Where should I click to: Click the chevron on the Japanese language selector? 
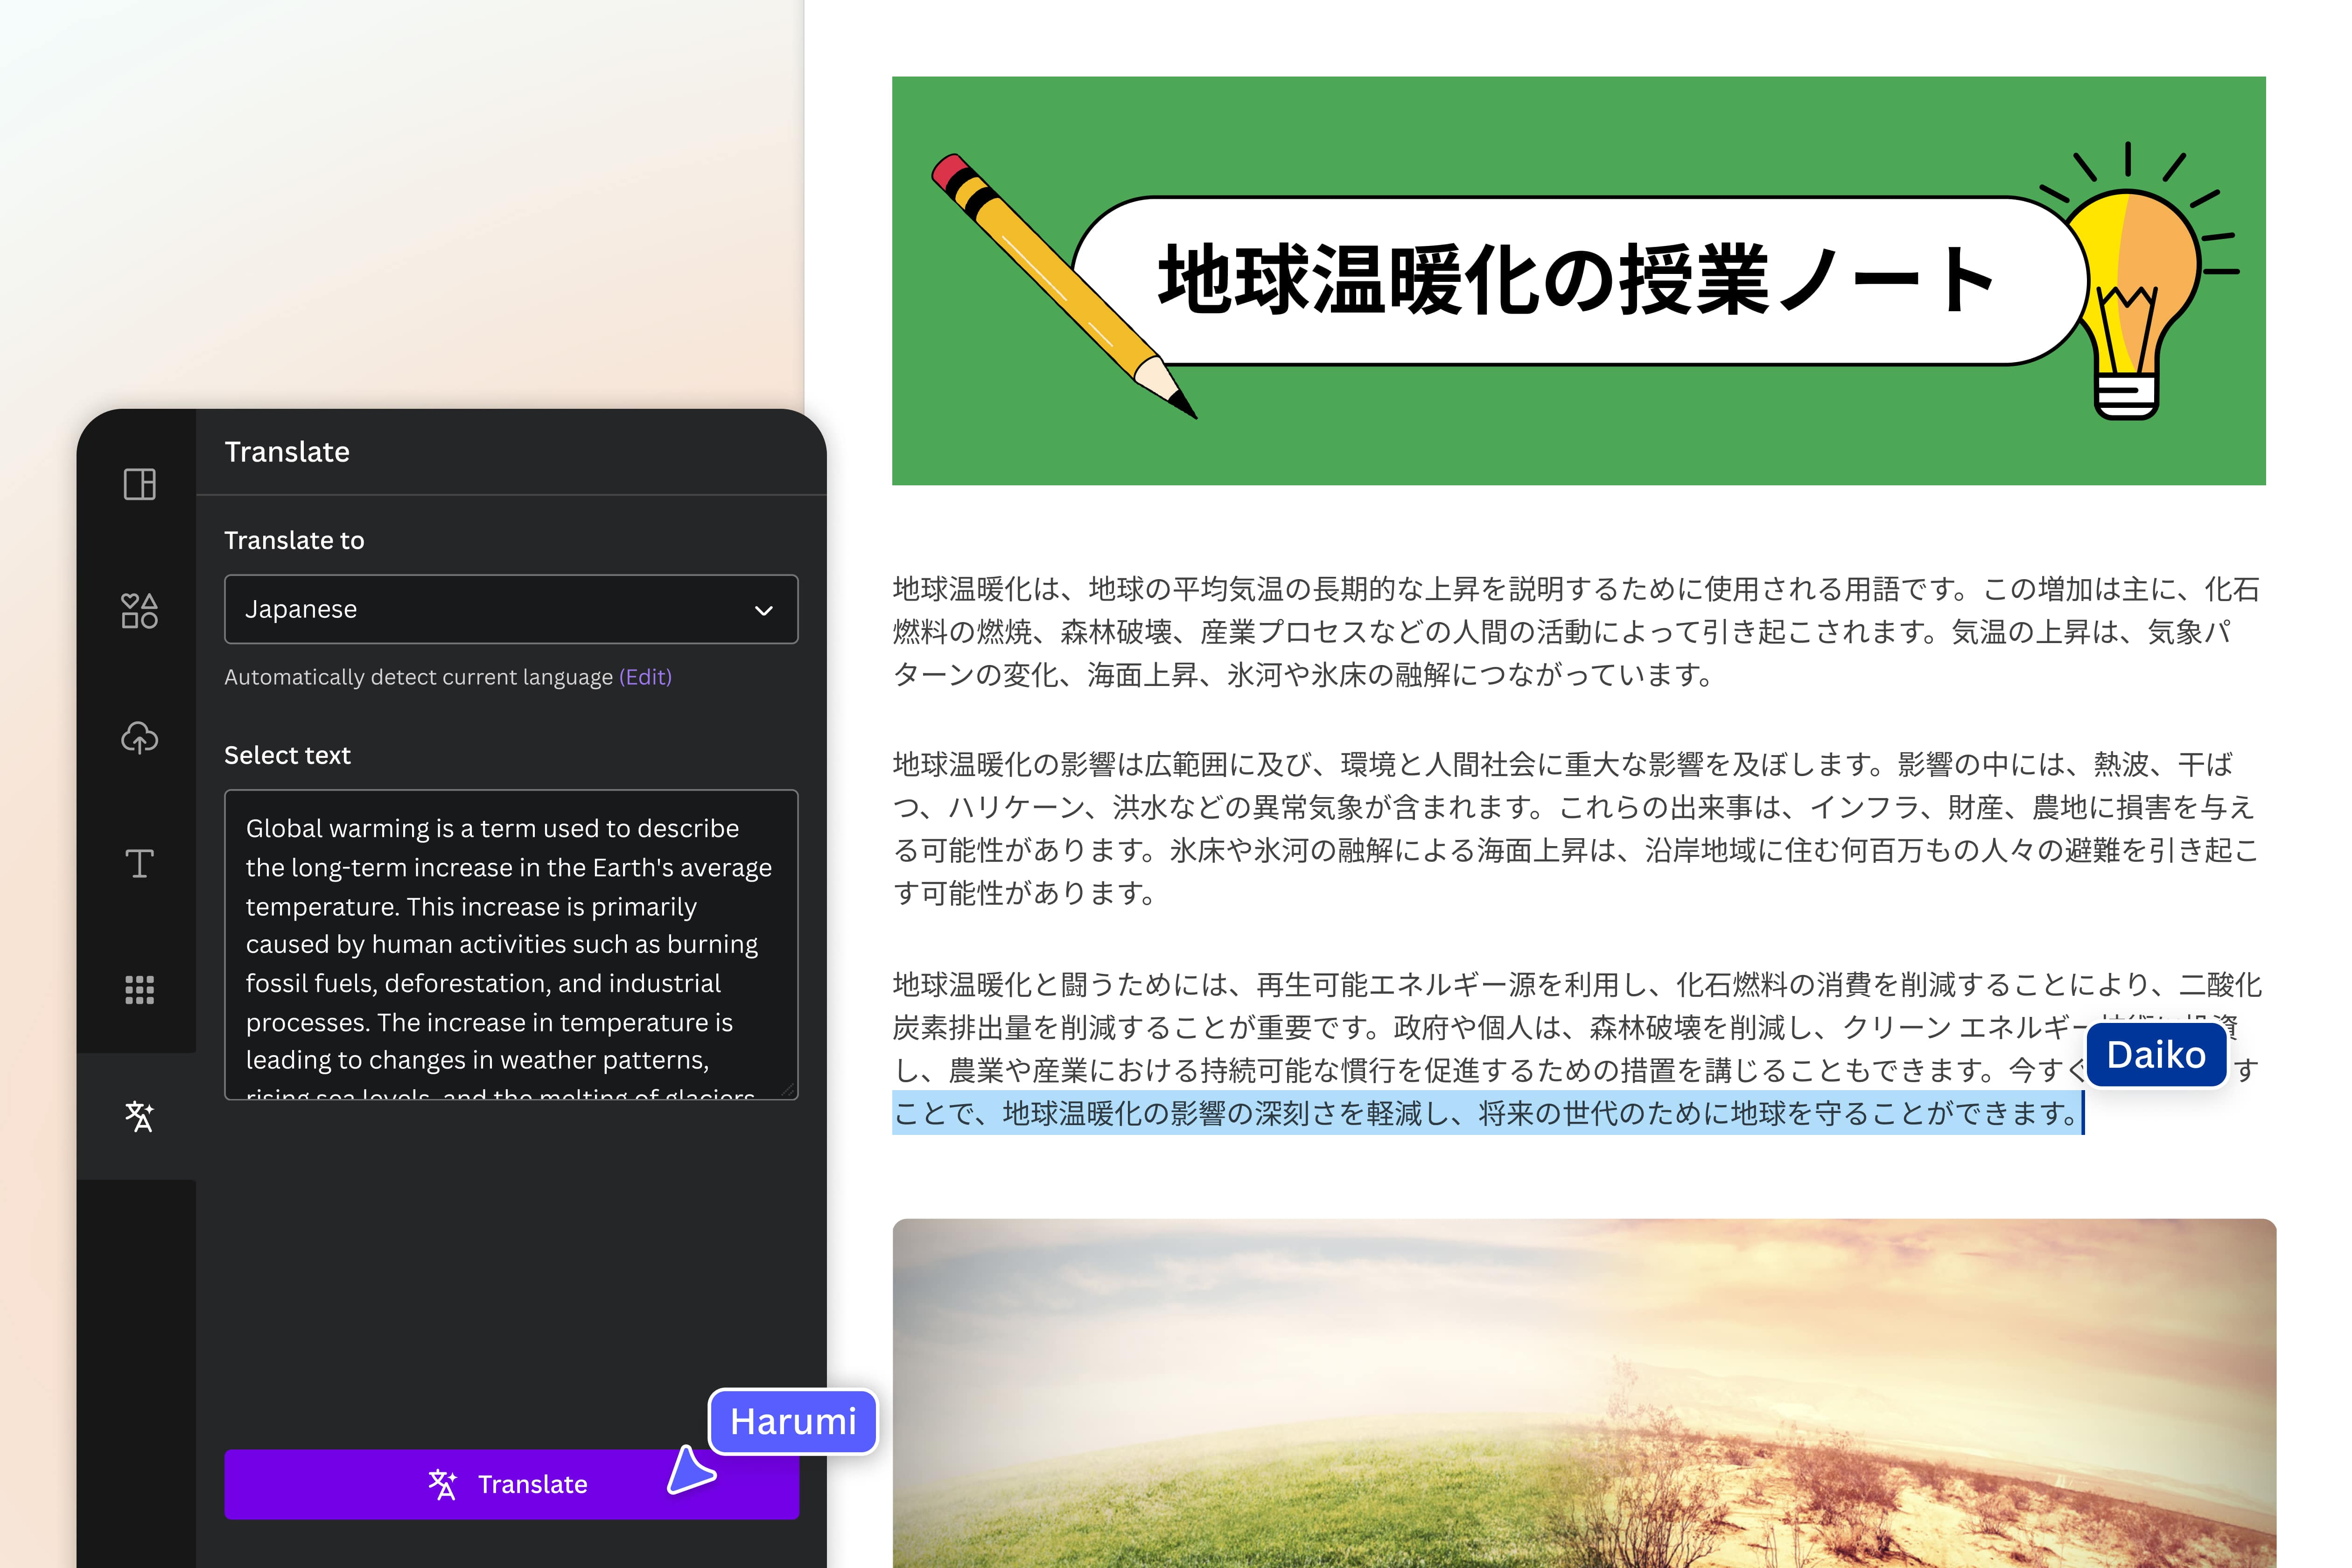tap(764, 609)
